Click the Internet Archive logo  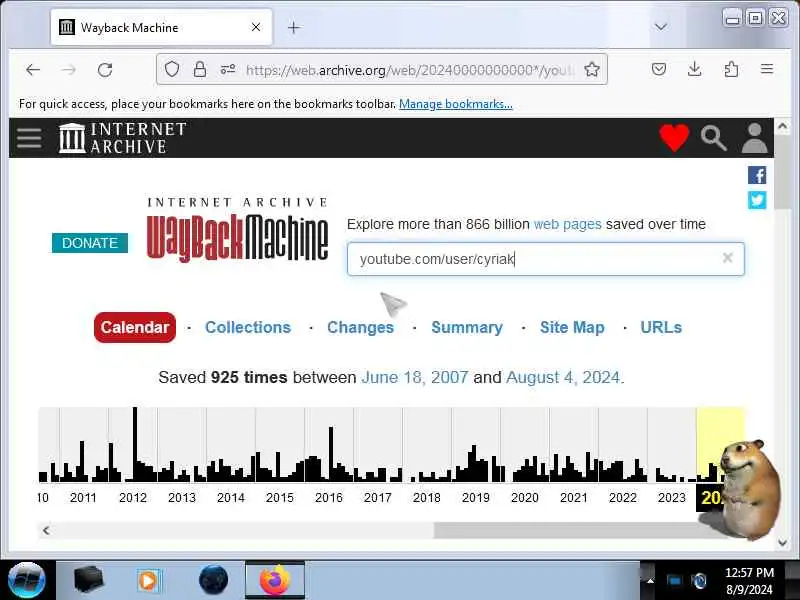[x=122, y=138]
